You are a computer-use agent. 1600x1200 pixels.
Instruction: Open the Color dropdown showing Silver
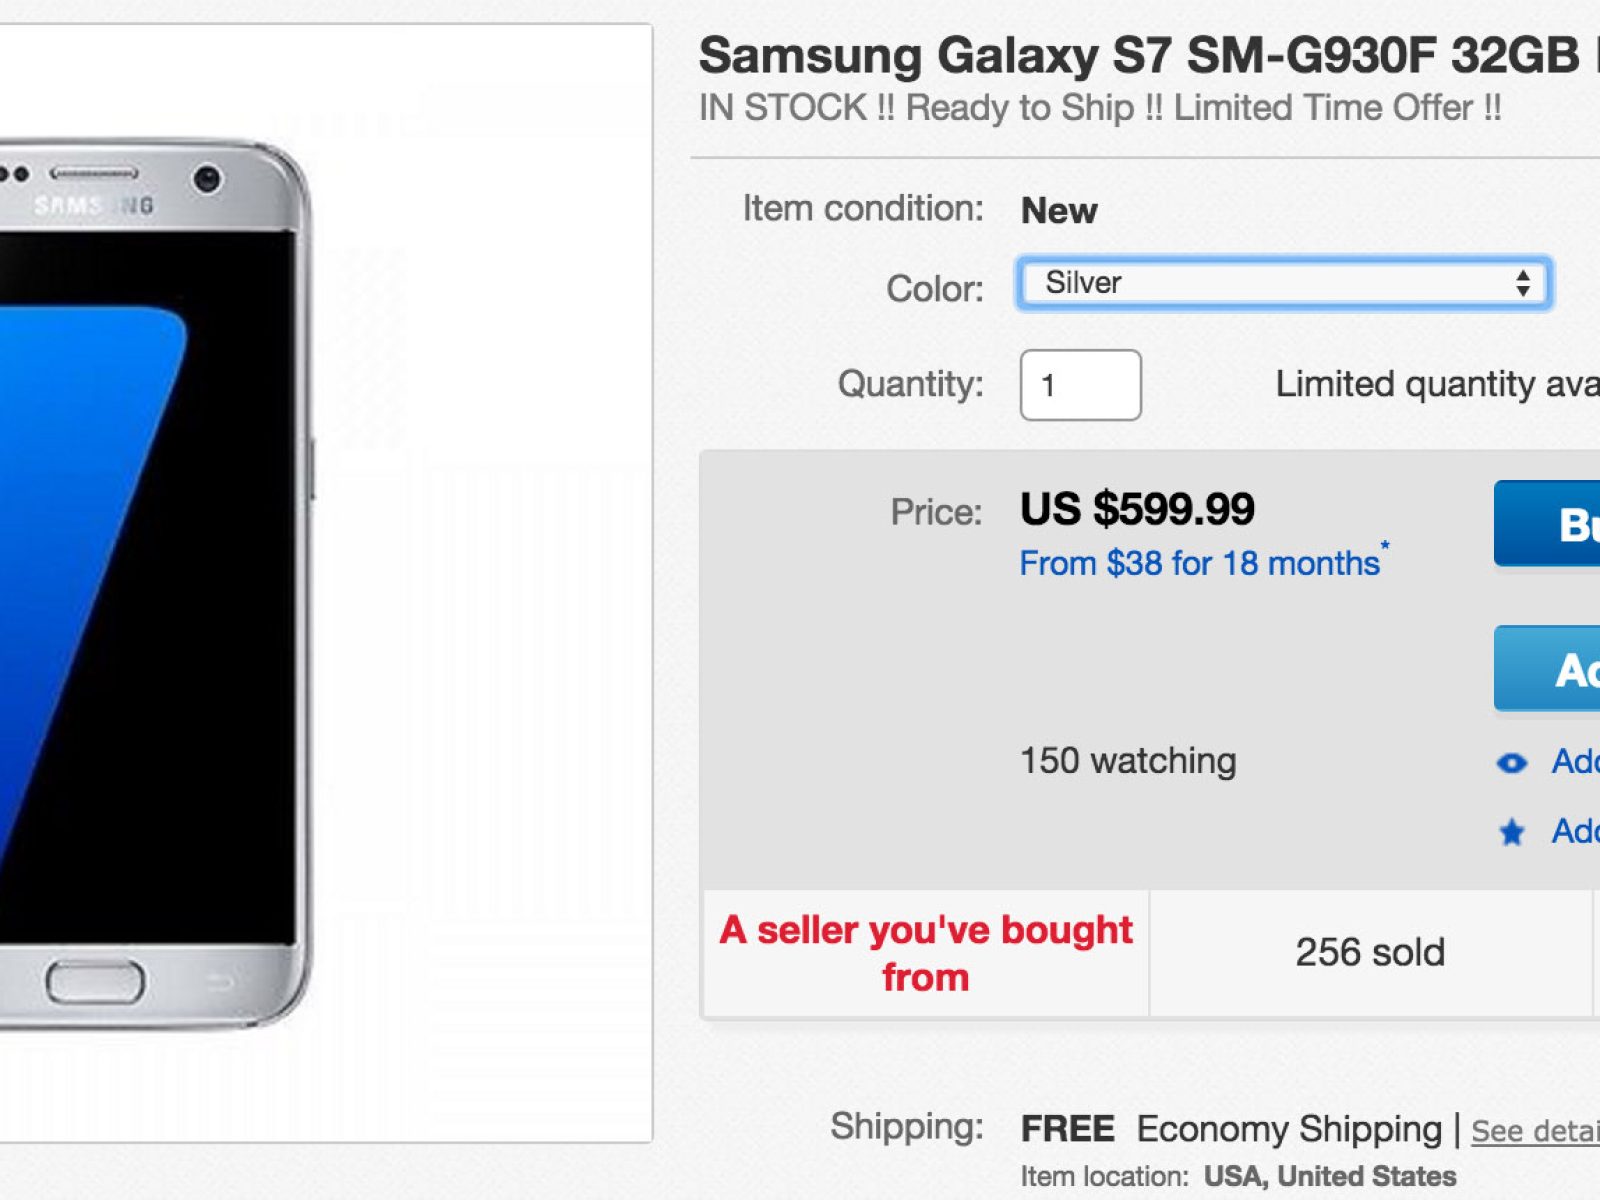pos(1284,284)
